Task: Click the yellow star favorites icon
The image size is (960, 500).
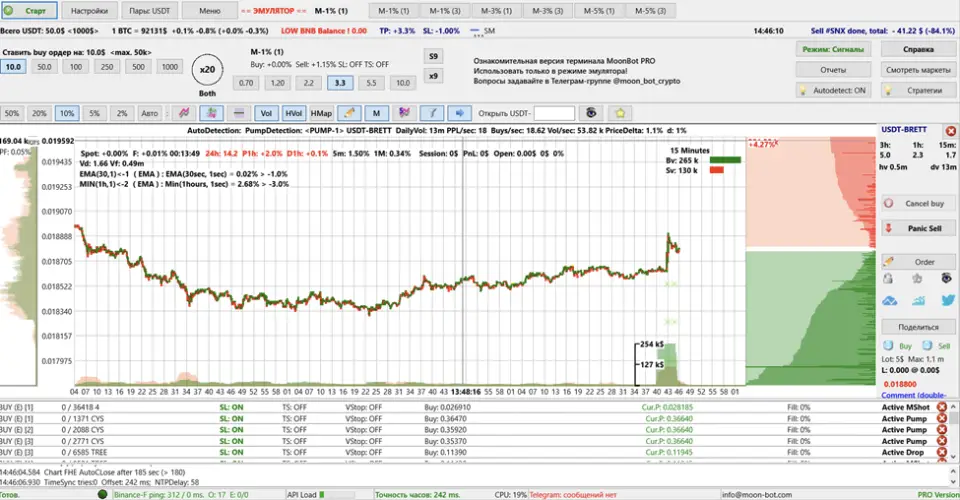Action: [620, 113]
